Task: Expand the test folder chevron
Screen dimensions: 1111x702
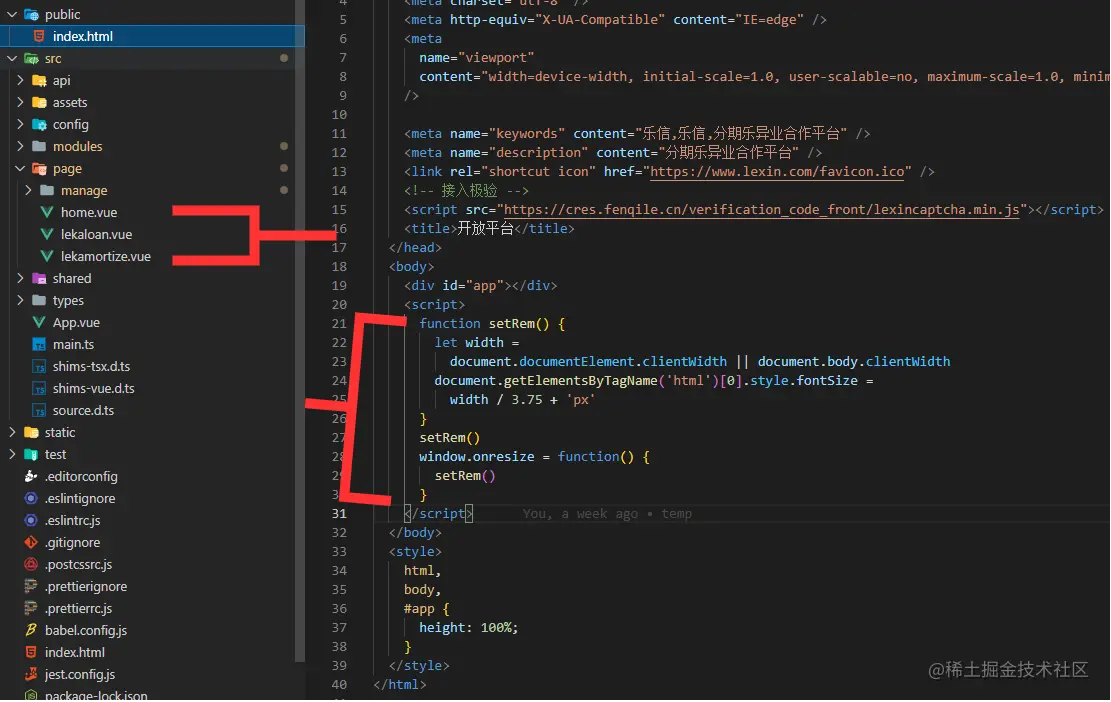Action: [x=12, y=454]
